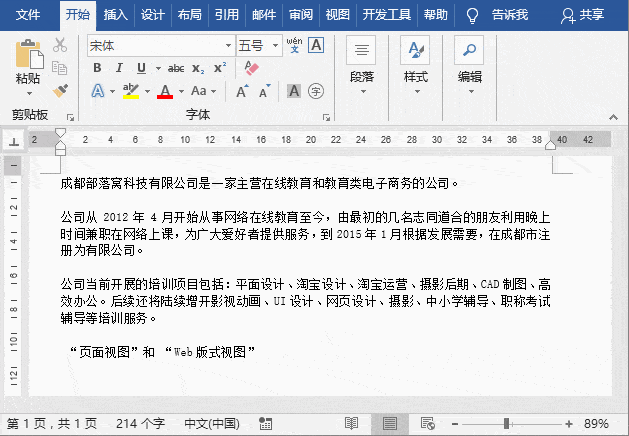Viewport: 629px width, 436px height.
Task: Click the Paste clipboard icon
Action: (29, 54)
